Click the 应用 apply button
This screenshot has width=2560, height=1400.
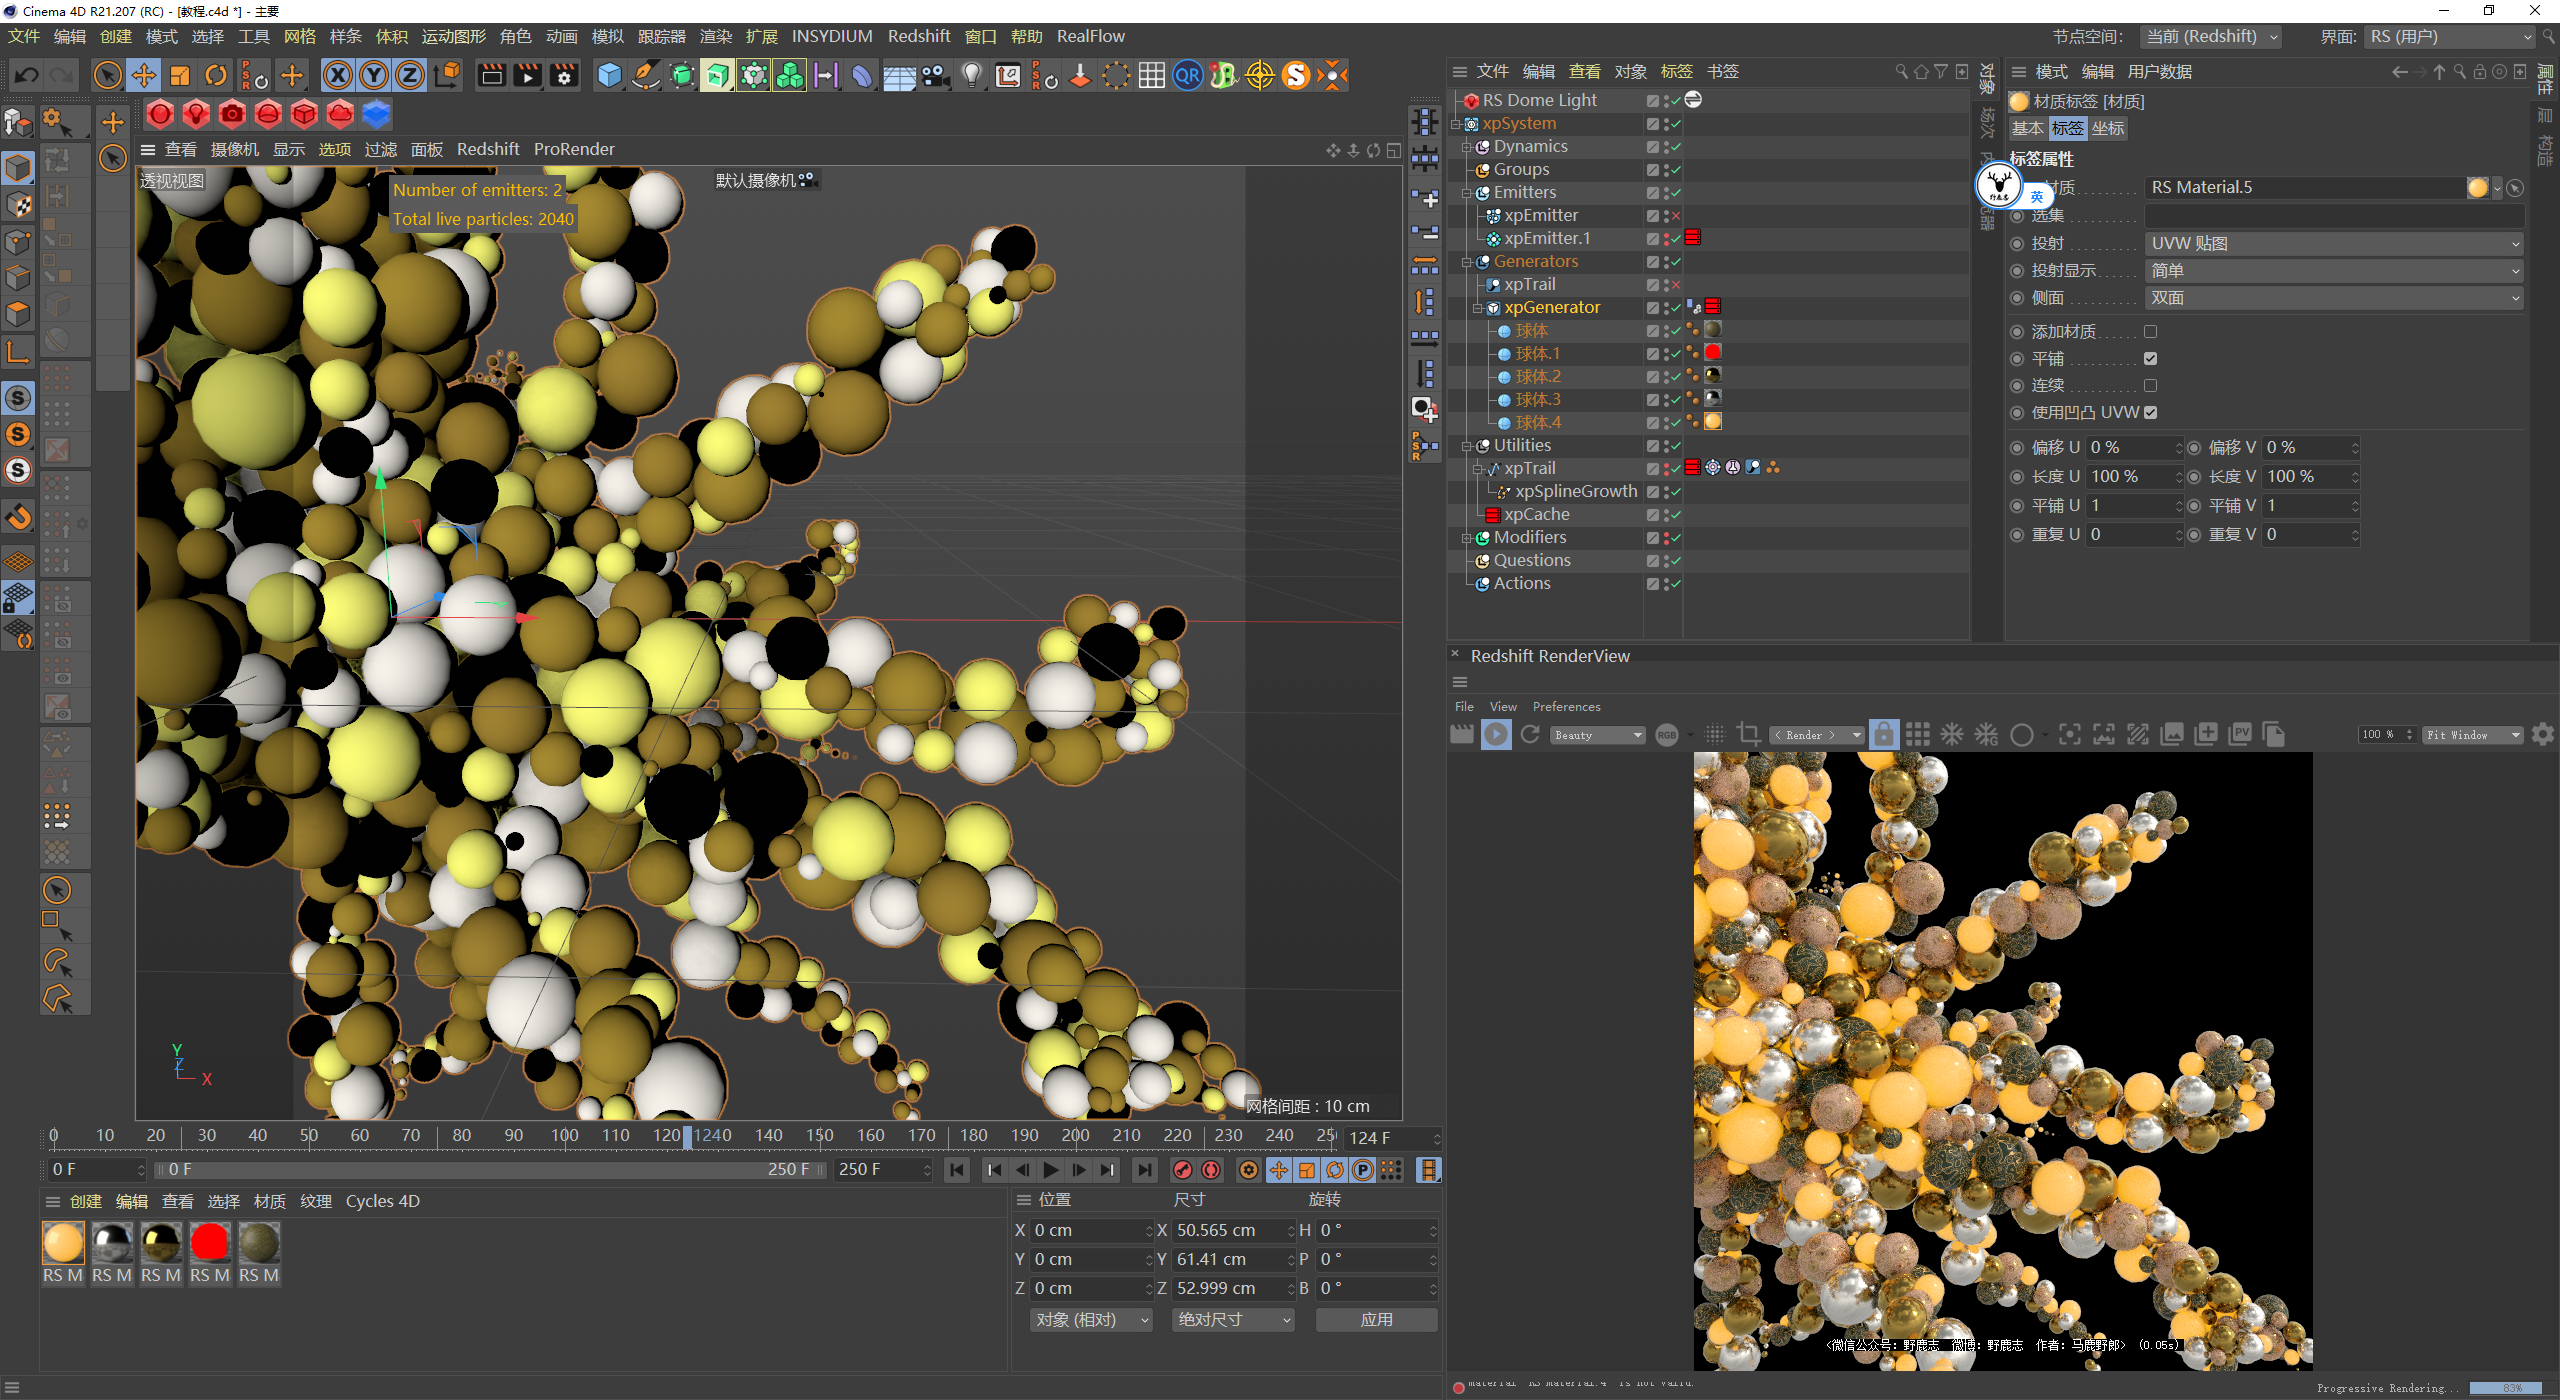point(1376,1320)
